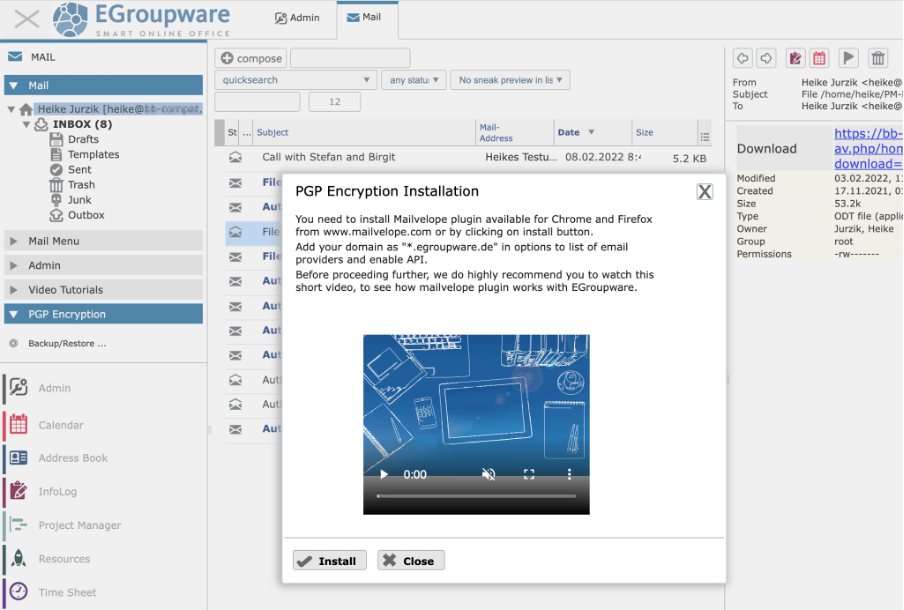
Task: Click the Install button in the dialog
Action: pyautogui.click(x=330, y=561)
